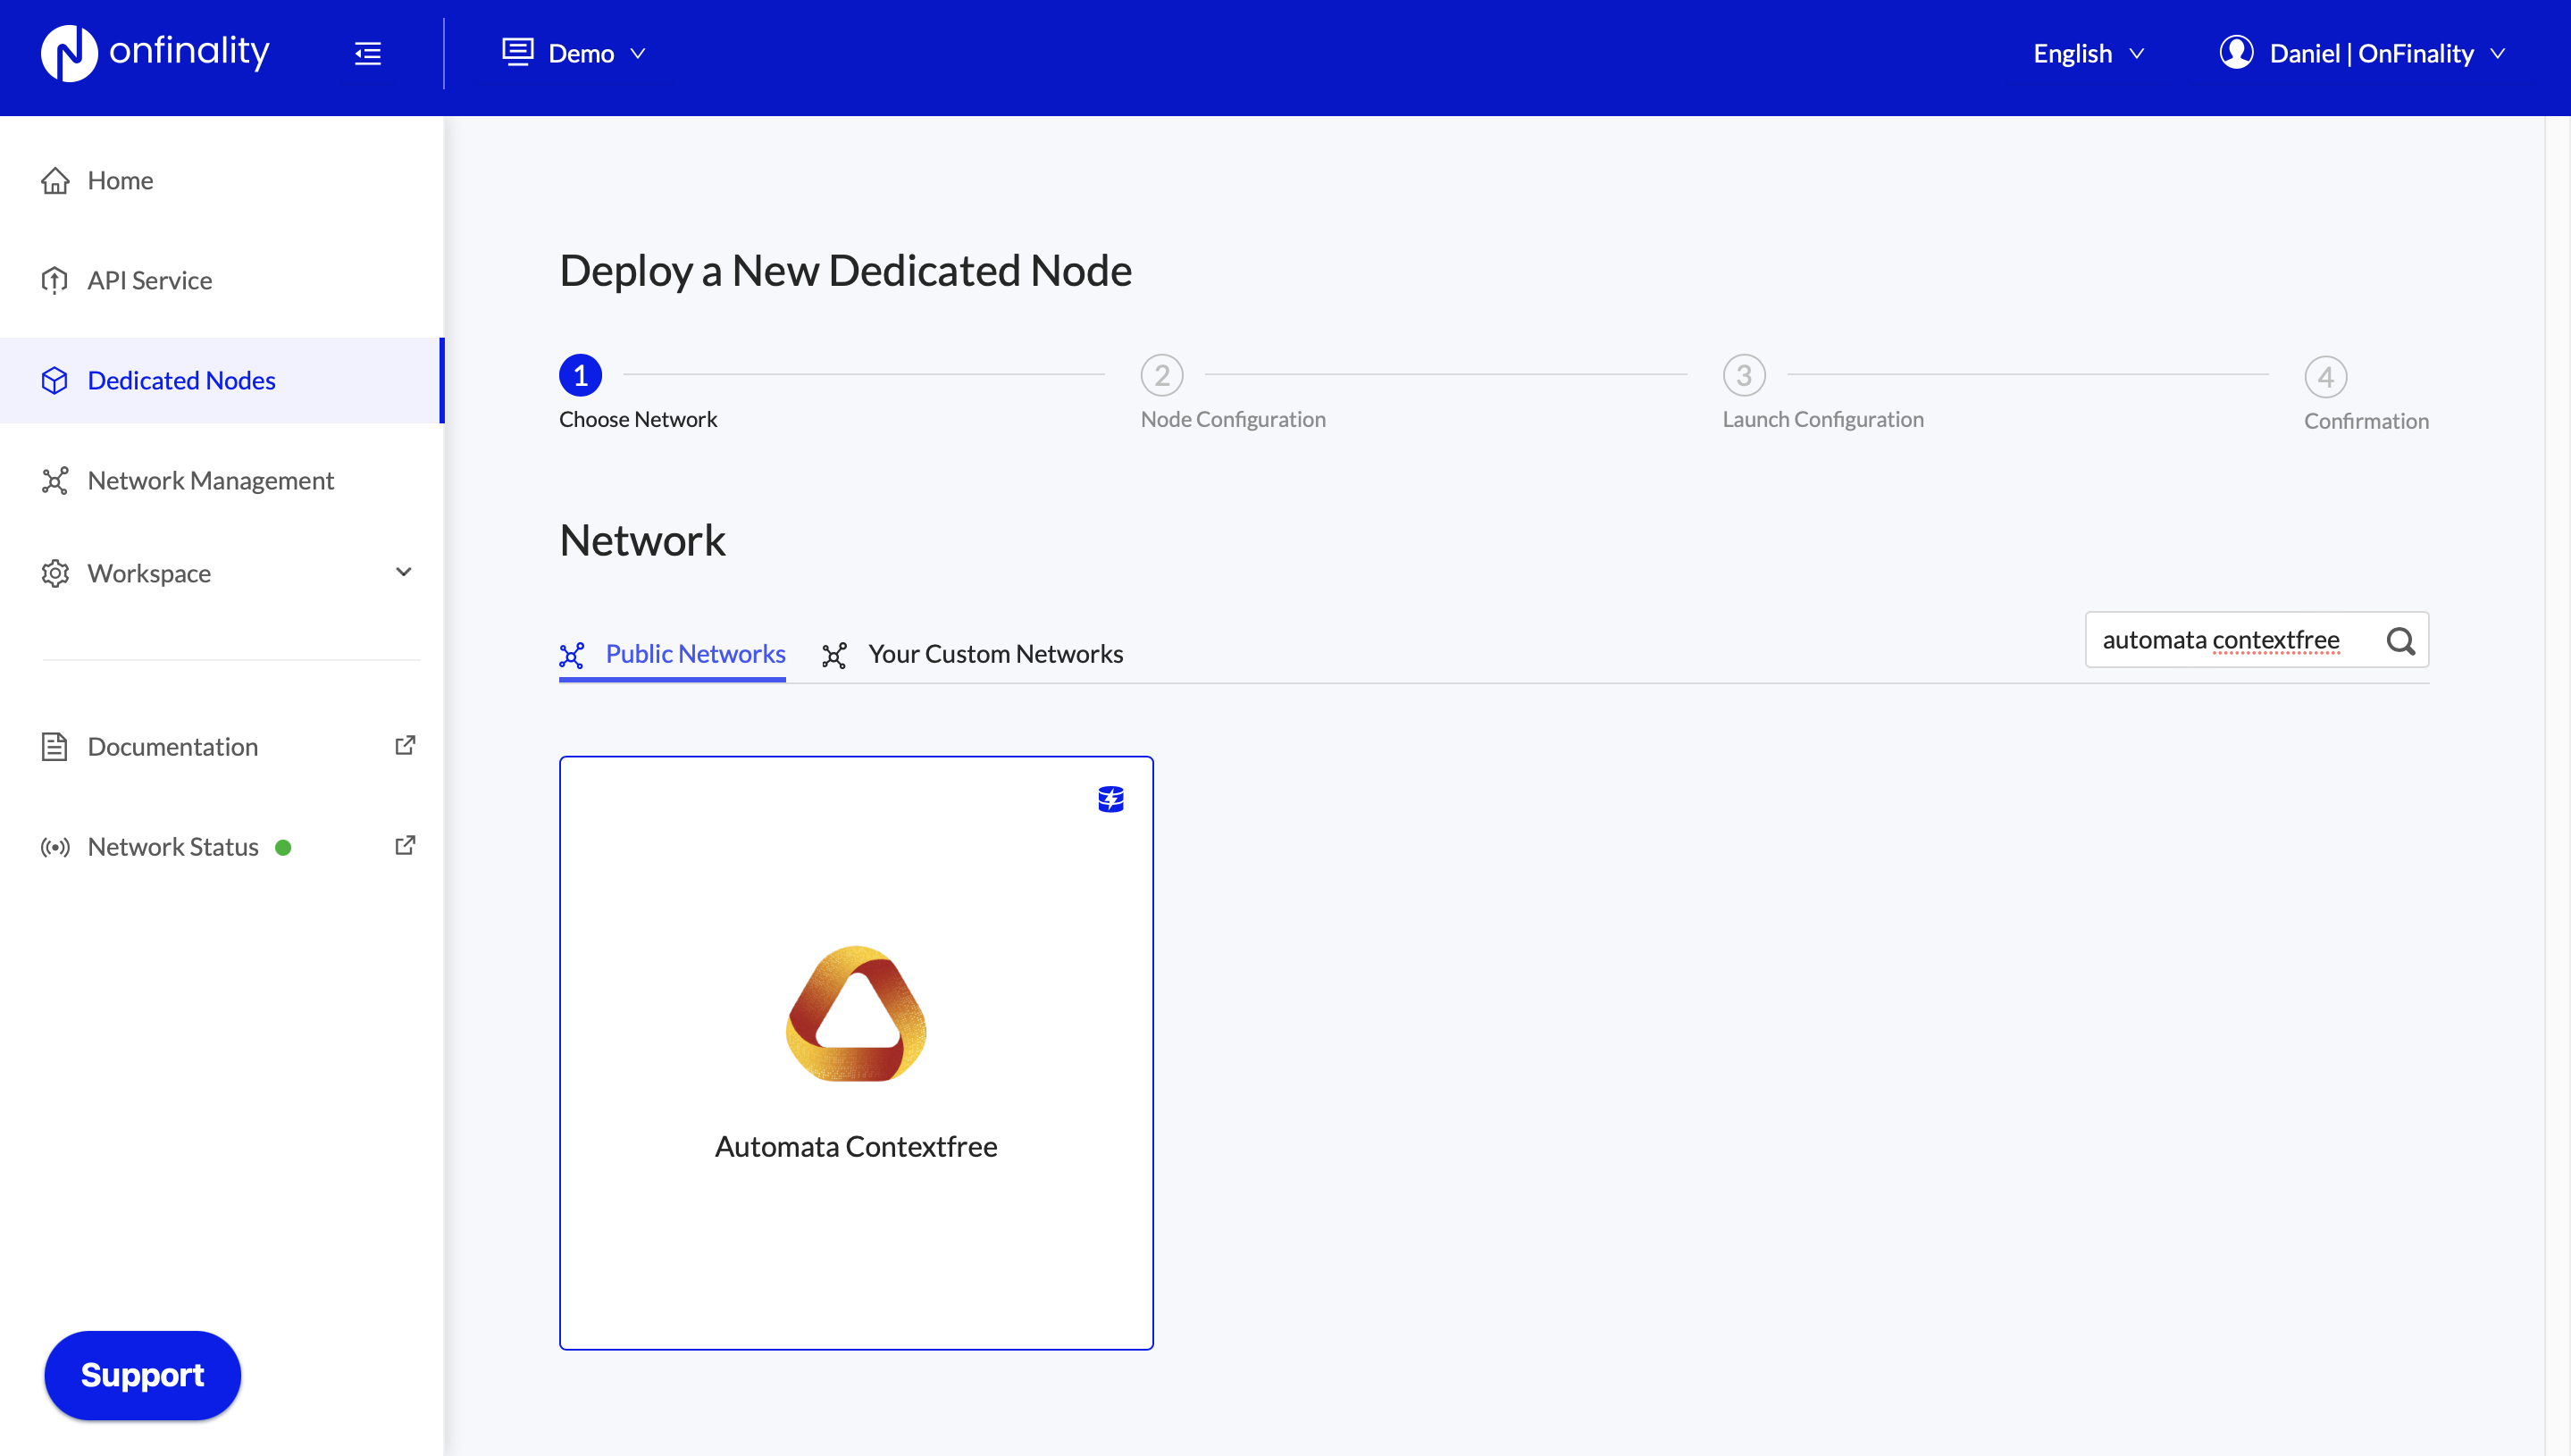Click the network search input field

point(2230,640)
